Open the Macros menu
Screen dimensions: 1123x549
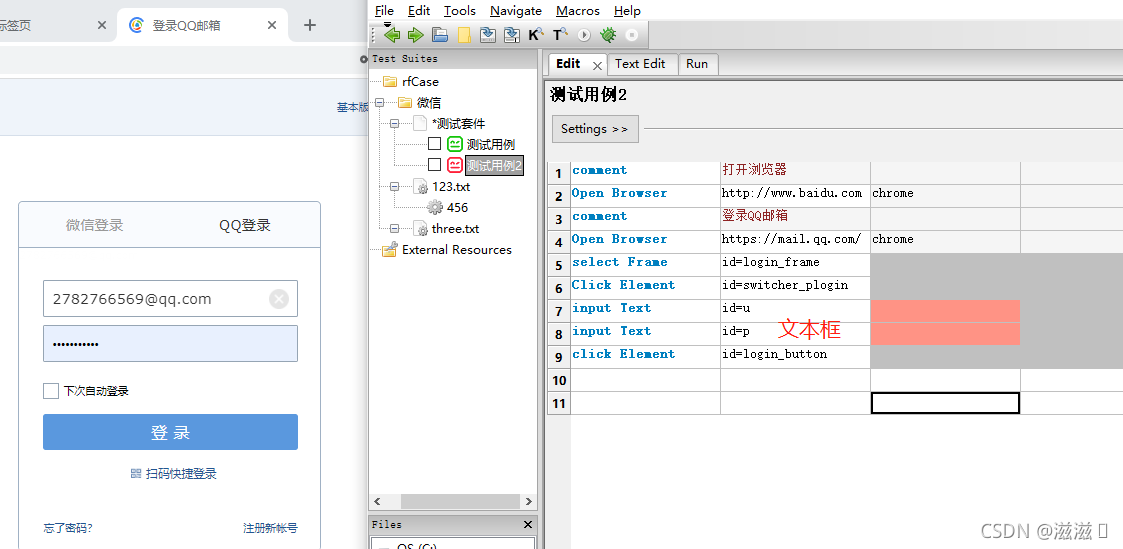coord(578,11)
